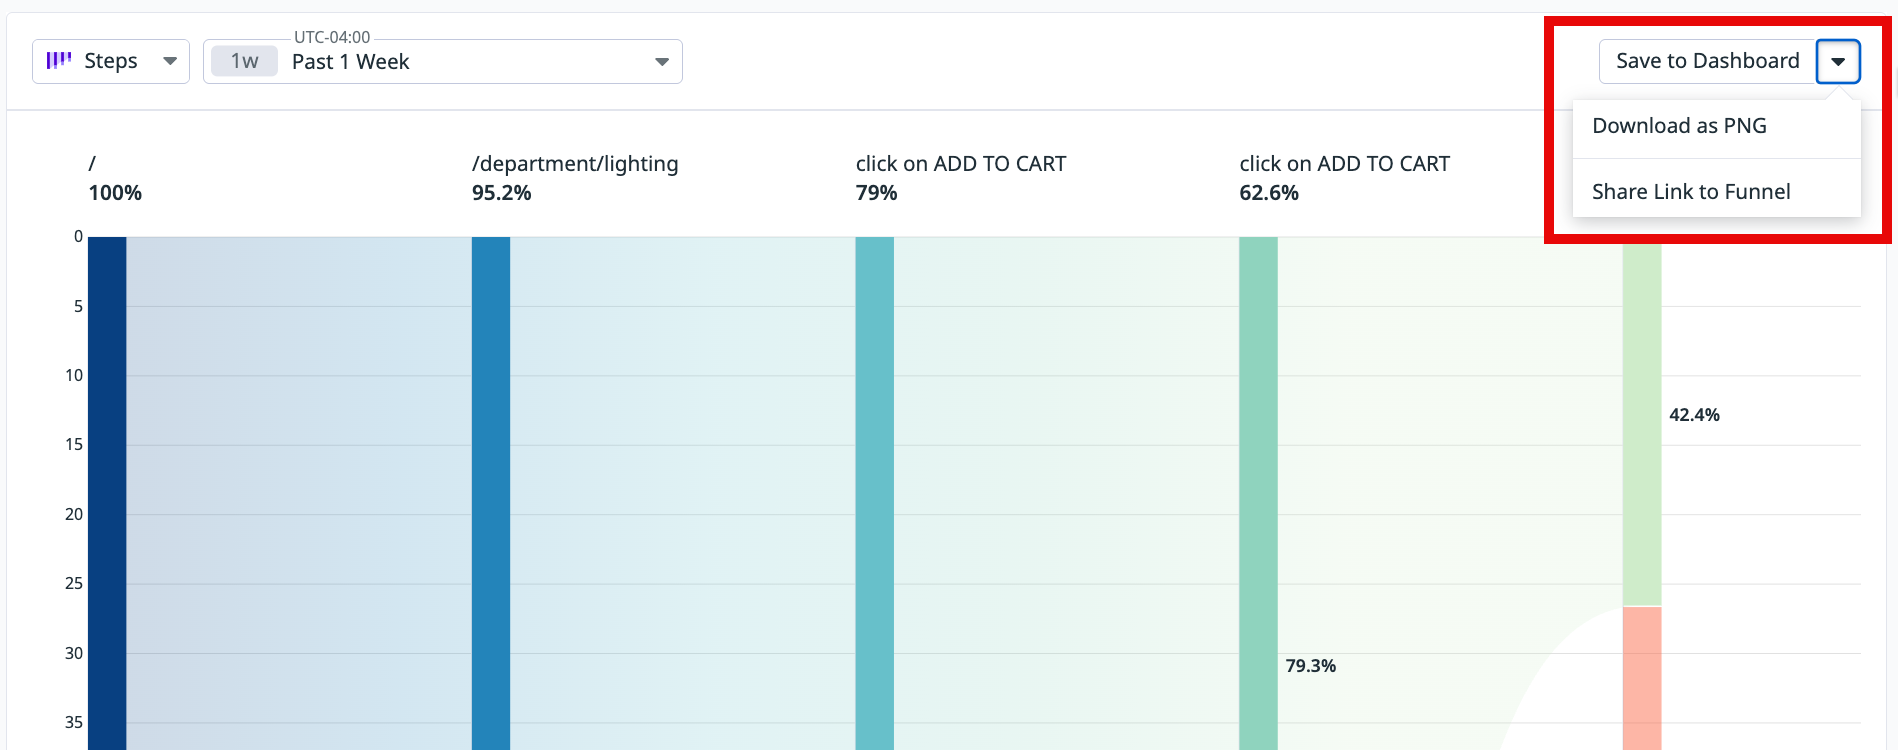Click the 1w time range badge

tap(244, 61)
